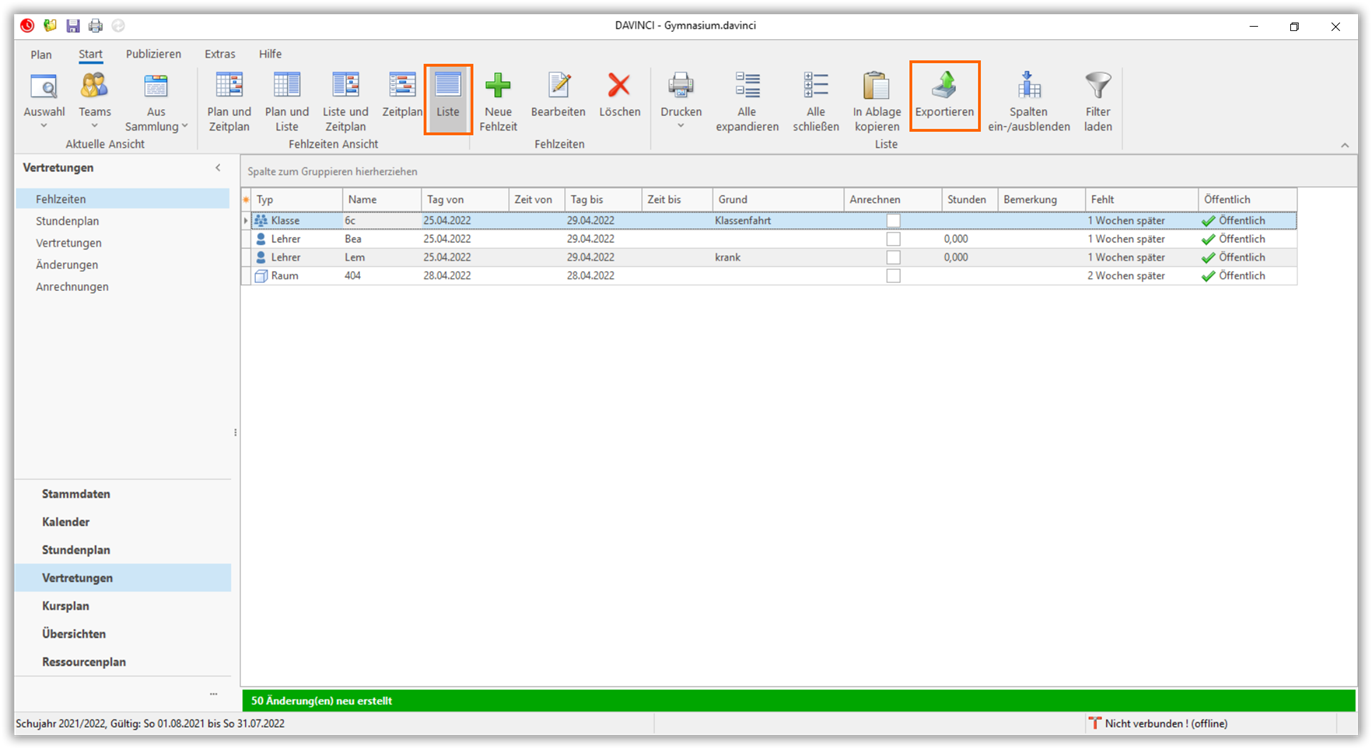Check the Anrechnen box for class 6c
This screenshot has width=1372, height=749.
click(x=893, y=221)
